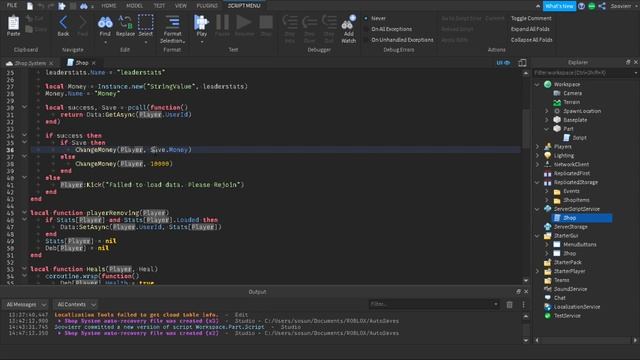Open Output panel three-dot options
The width and height of the screenshot is (640, 360).
pos(523,304)
